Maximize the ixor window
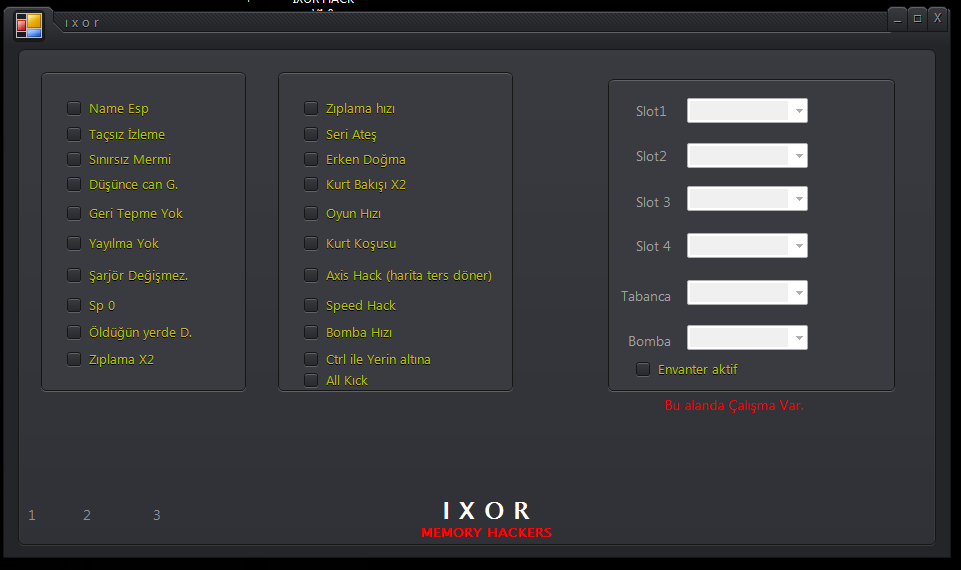Image resolution: width=961 pixels, height=570 pixels. [x=917, y=18]
